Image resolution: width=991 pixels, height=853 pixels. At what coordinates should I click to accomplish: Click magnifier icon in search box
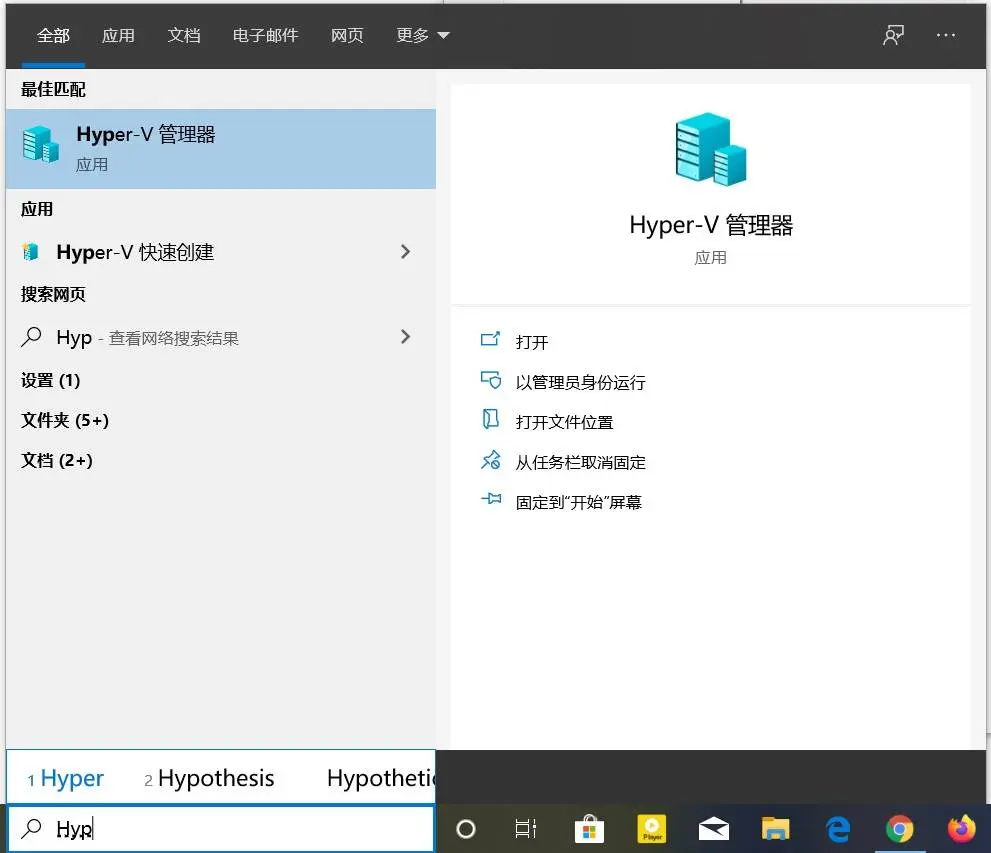(x=31, y=828)
